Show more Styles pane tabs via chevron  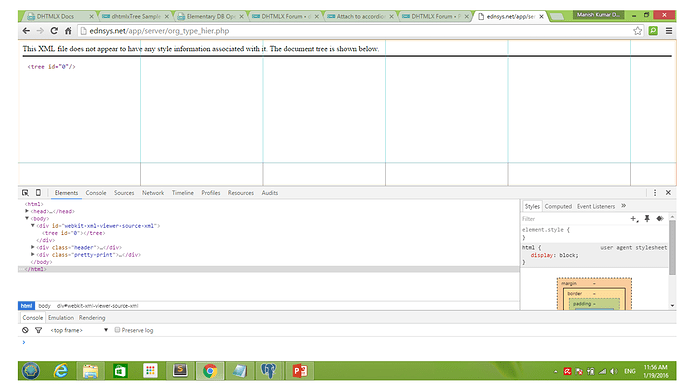624,206
